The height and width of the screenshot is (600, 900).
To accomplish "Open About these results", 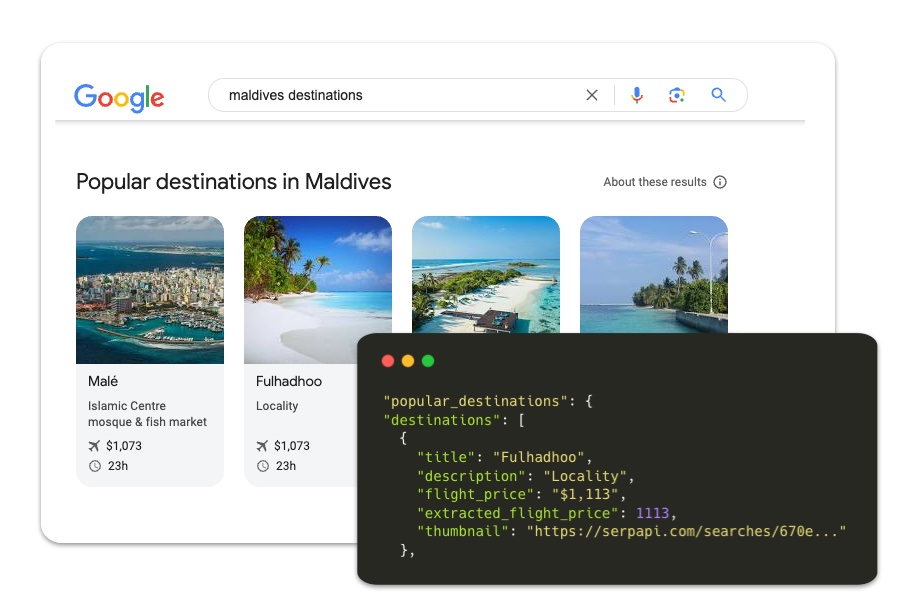I will coord(654,182).
